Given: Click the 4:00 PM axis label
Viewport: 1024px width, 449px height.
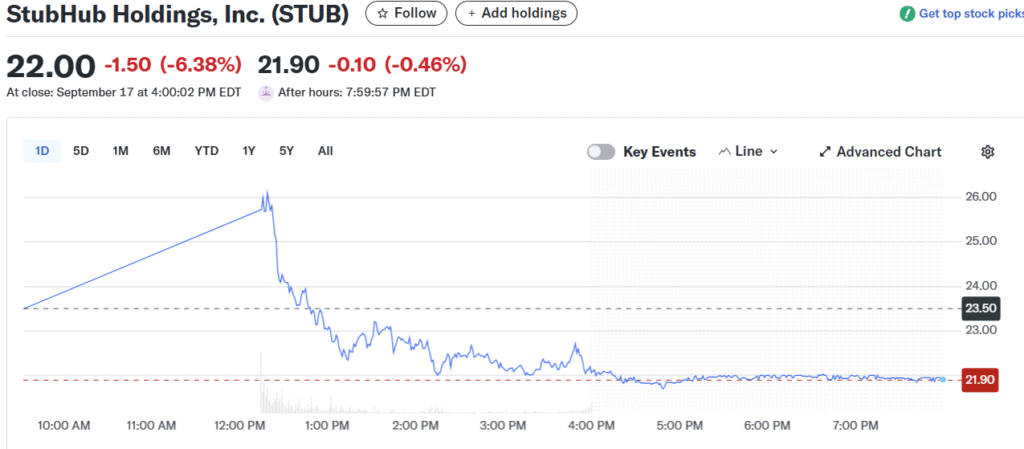Looking at the screenshot, I should (592, 426).
